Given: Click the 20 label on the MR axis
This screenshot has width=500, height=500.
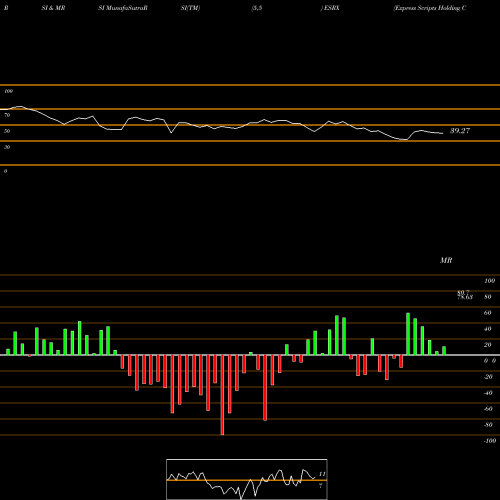Looking at the screenshot, I should click(x=488, y=345).
